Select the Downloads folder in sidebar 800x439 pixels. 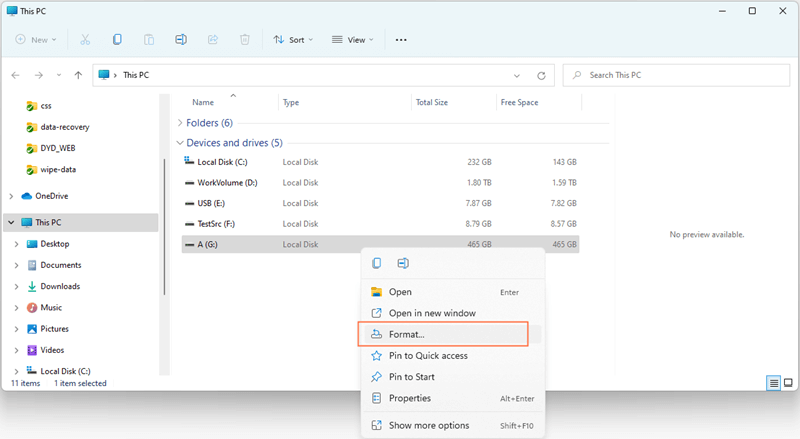tap(60, 286)
